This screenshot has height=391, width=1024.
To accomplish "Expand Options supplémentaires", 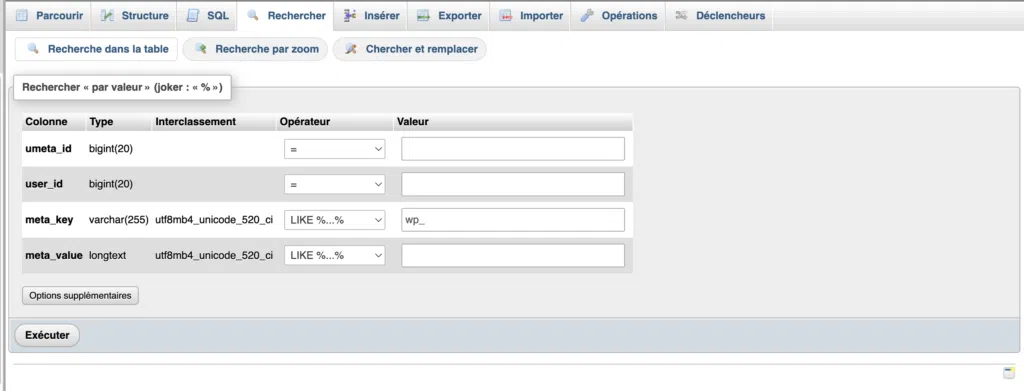I will point(80,296).
